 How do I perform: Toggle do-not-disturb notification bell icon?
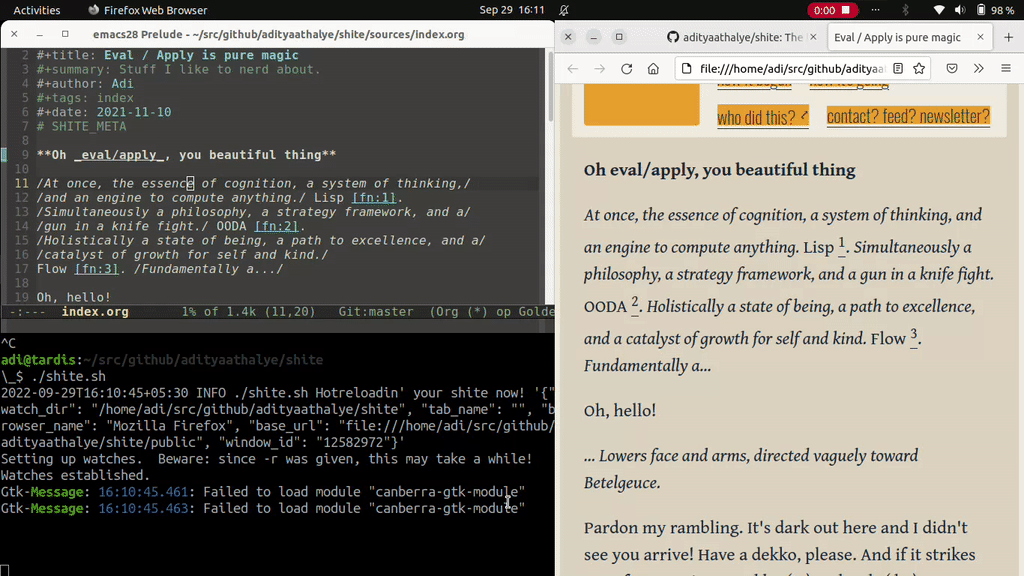coord(564,10)
